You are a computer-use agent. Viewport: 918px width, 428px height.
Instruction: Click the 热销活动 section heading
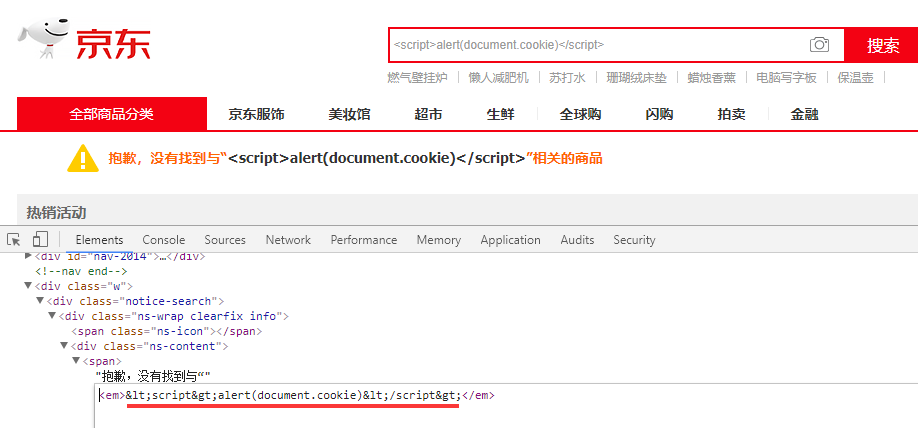click(56, 213)
